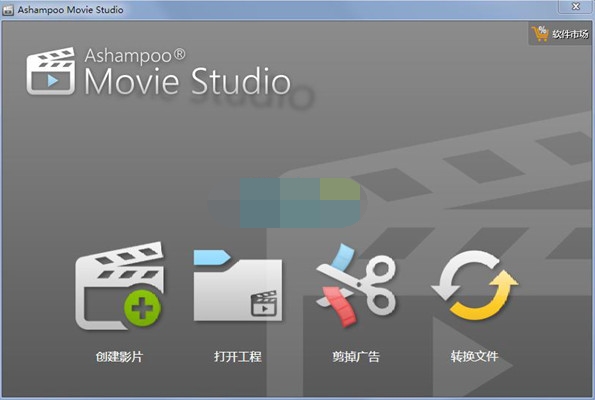Click the Ashampoo Movie Studio title bar text
Viewport: 595px width, 400px height.
pyautogui.click(x=71, y=10)
